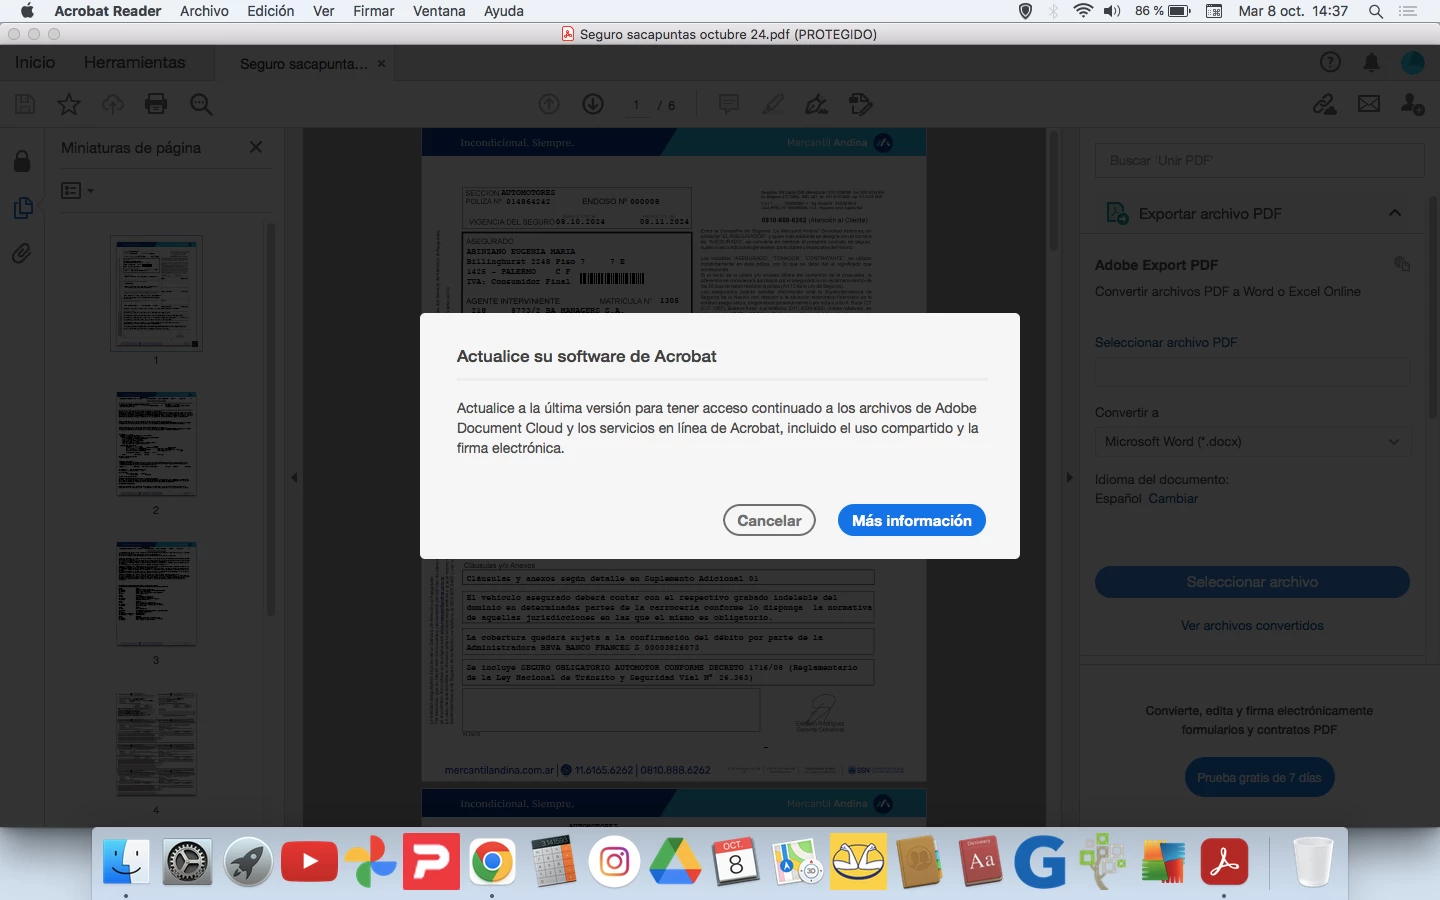Open the Firmar menu
Image resolution: width=1440 pixels, height=900 pixels.
click(373, 11)
